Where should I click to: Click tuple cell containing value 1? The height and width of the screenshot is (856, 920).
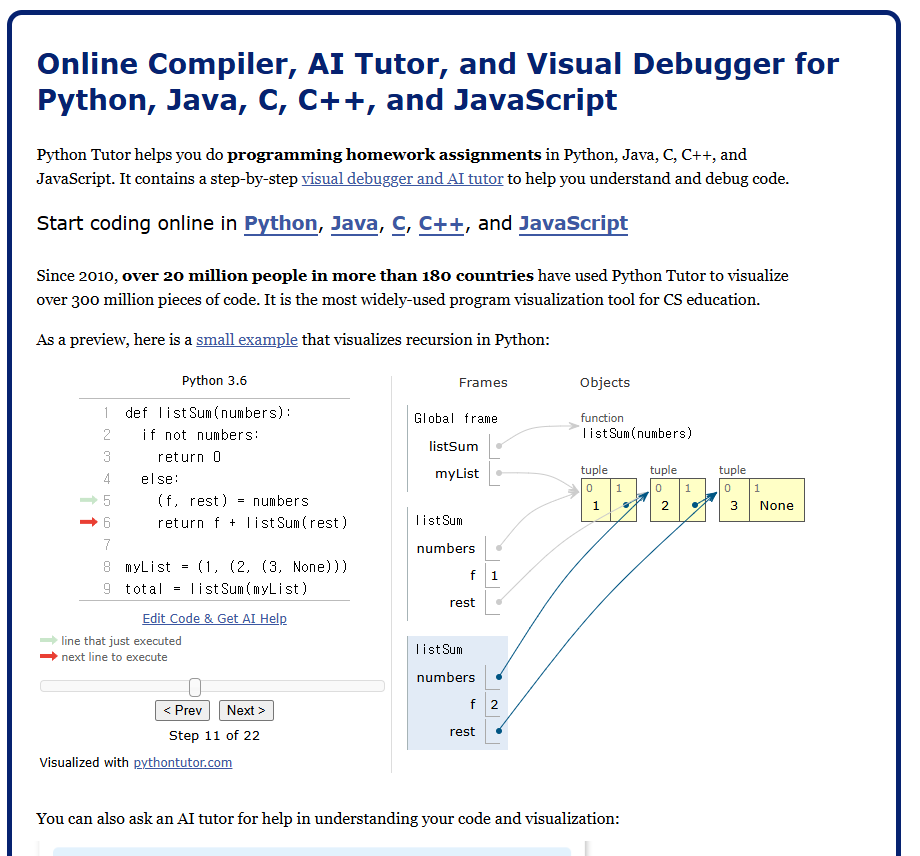click(x=596, y=500)
